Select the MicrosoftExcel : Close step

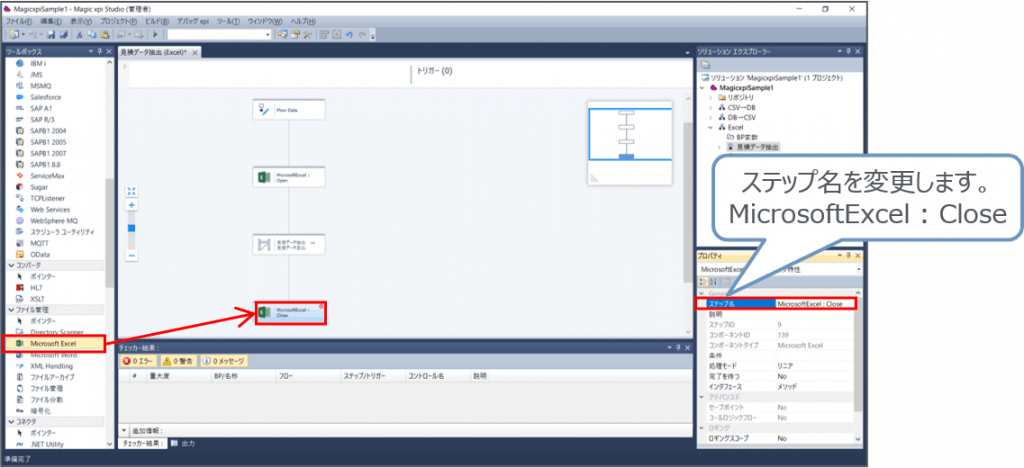point(289,312)
